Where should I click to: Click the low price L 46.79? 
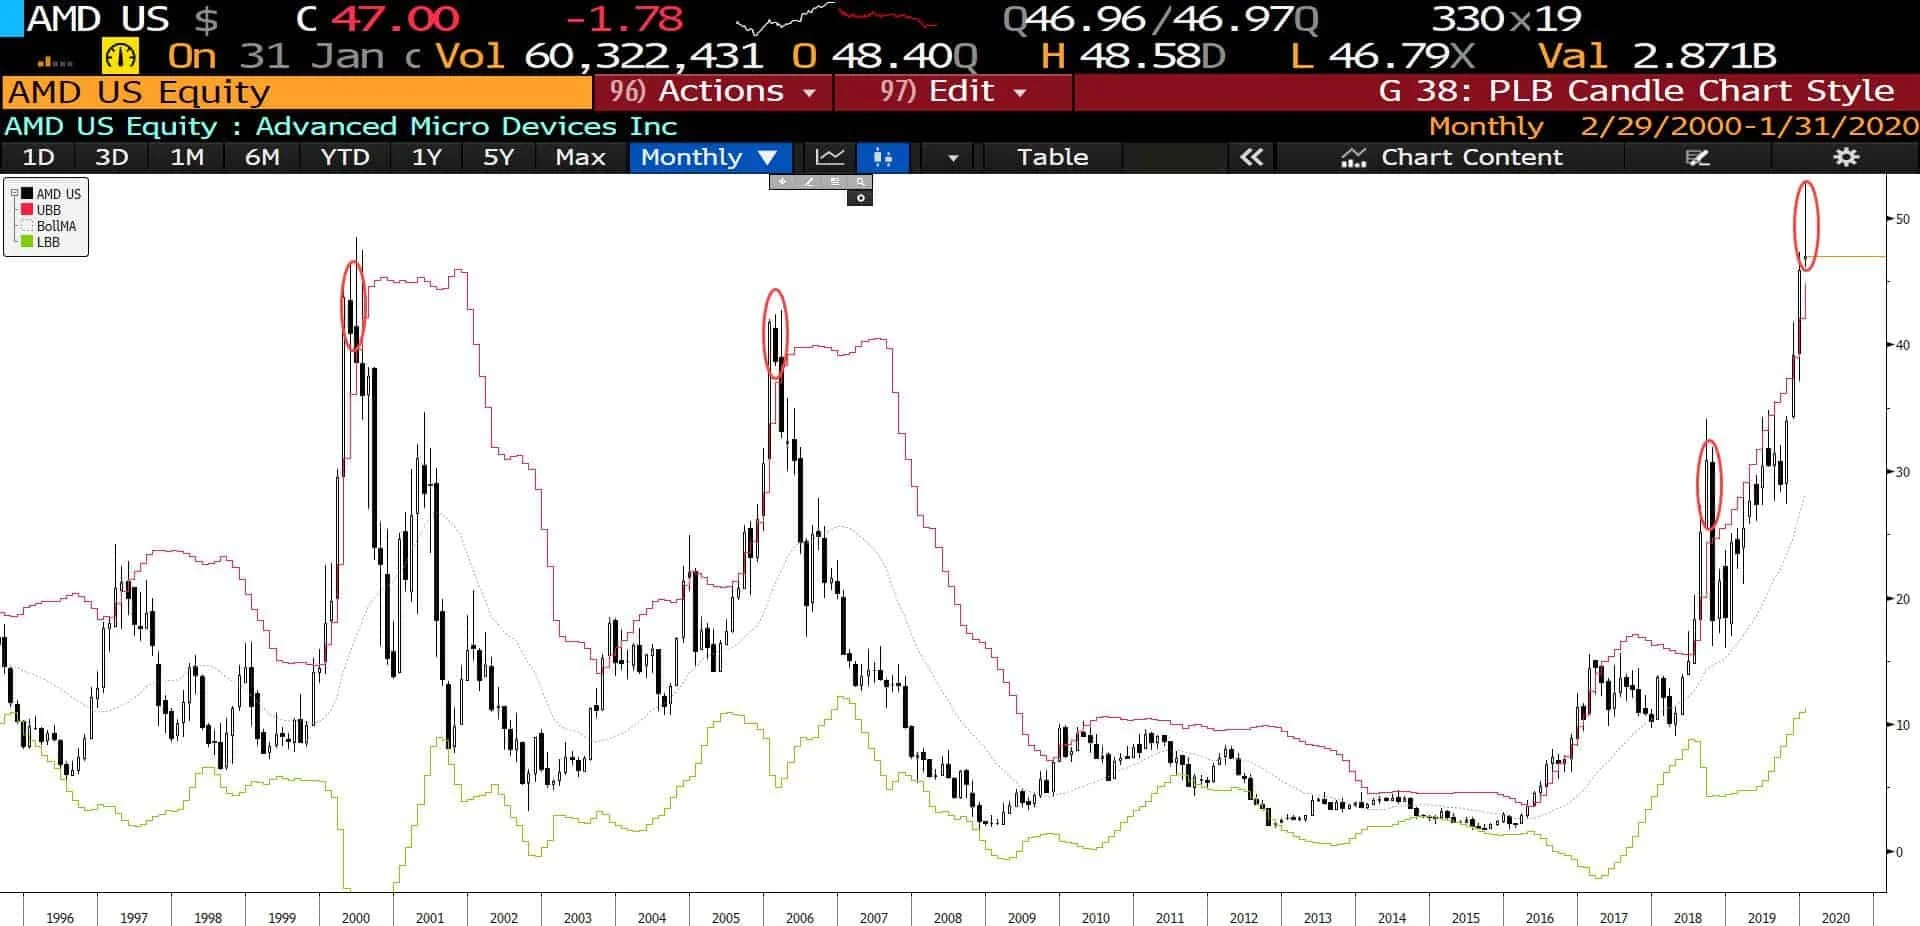coord(1382,56)
